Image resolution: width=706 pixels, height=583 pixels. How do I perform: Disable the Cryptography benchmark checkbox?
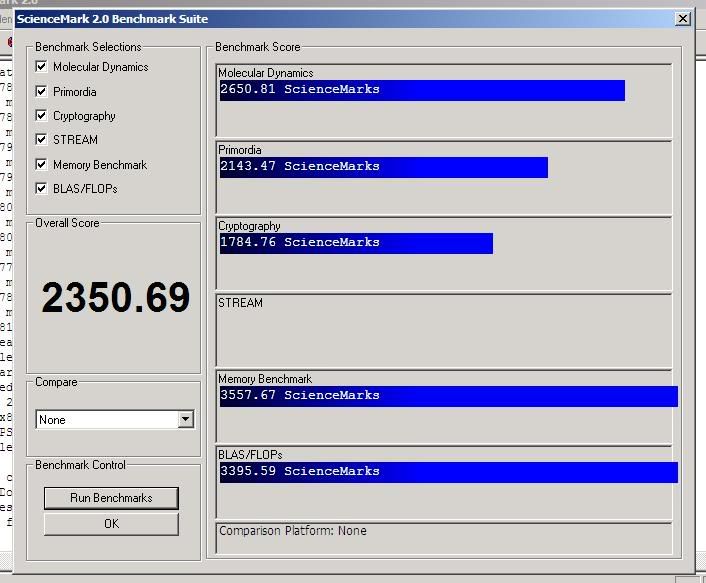coord(41,116)
